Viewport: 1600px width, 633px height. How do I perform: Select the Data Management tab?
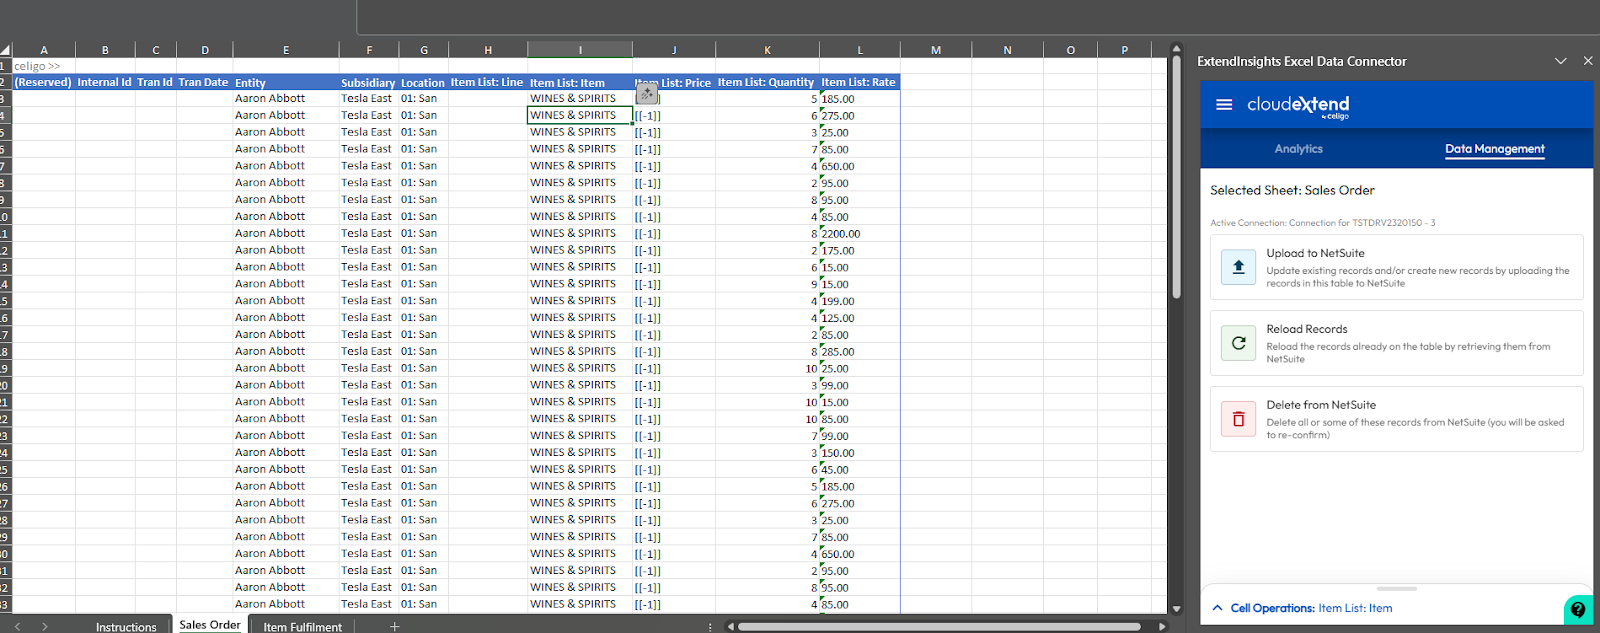(1494, 149)
